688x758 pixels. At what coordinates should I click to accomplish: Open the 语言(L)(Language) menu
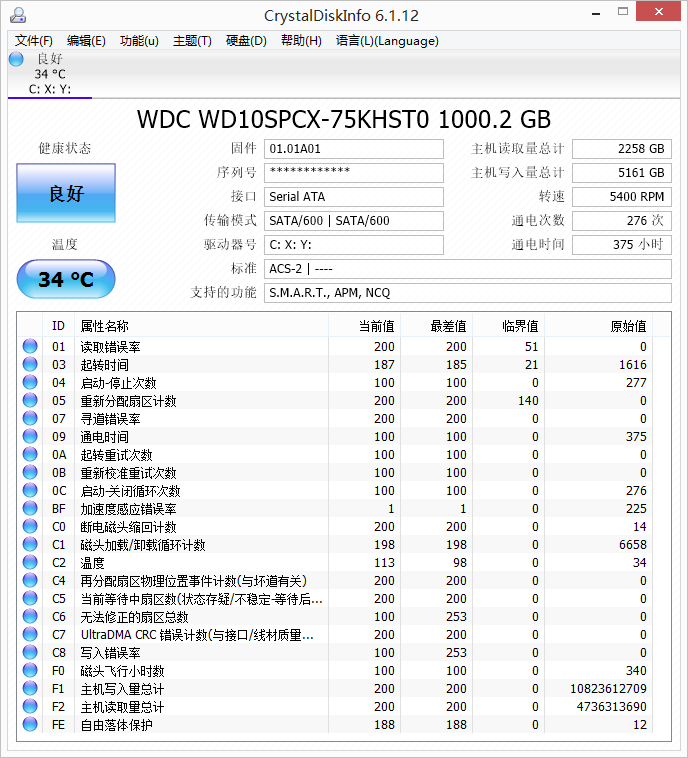point(387,41)
